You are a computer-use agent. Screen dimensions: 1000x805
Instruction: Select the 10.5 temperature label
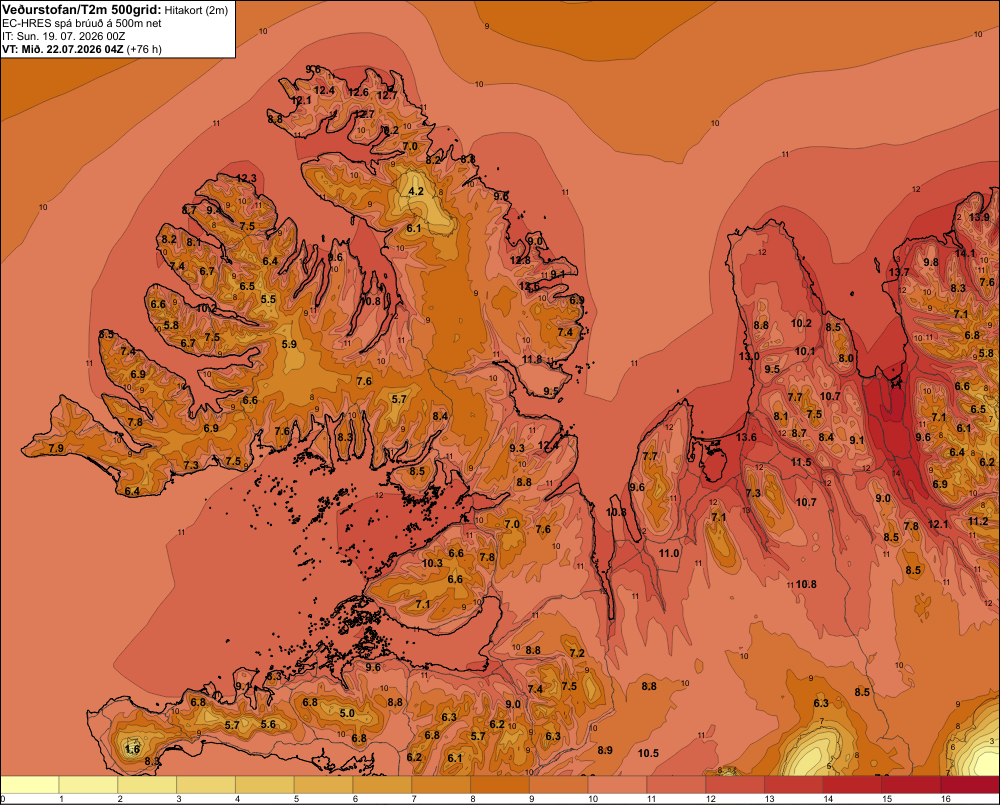[x=648, y=753]
